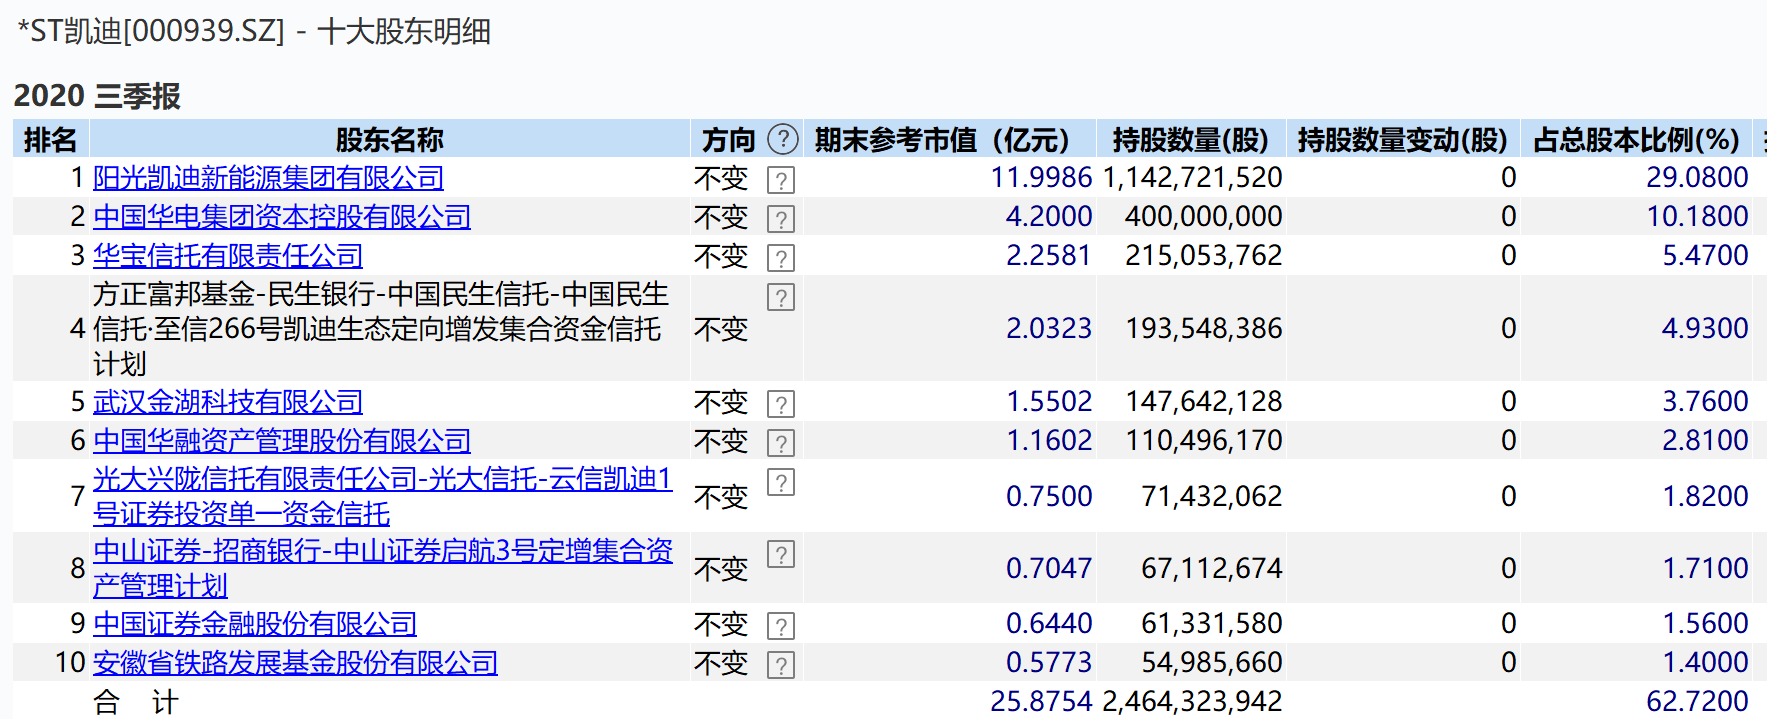Click share count 215,053,762

[x=1204, y=256]
